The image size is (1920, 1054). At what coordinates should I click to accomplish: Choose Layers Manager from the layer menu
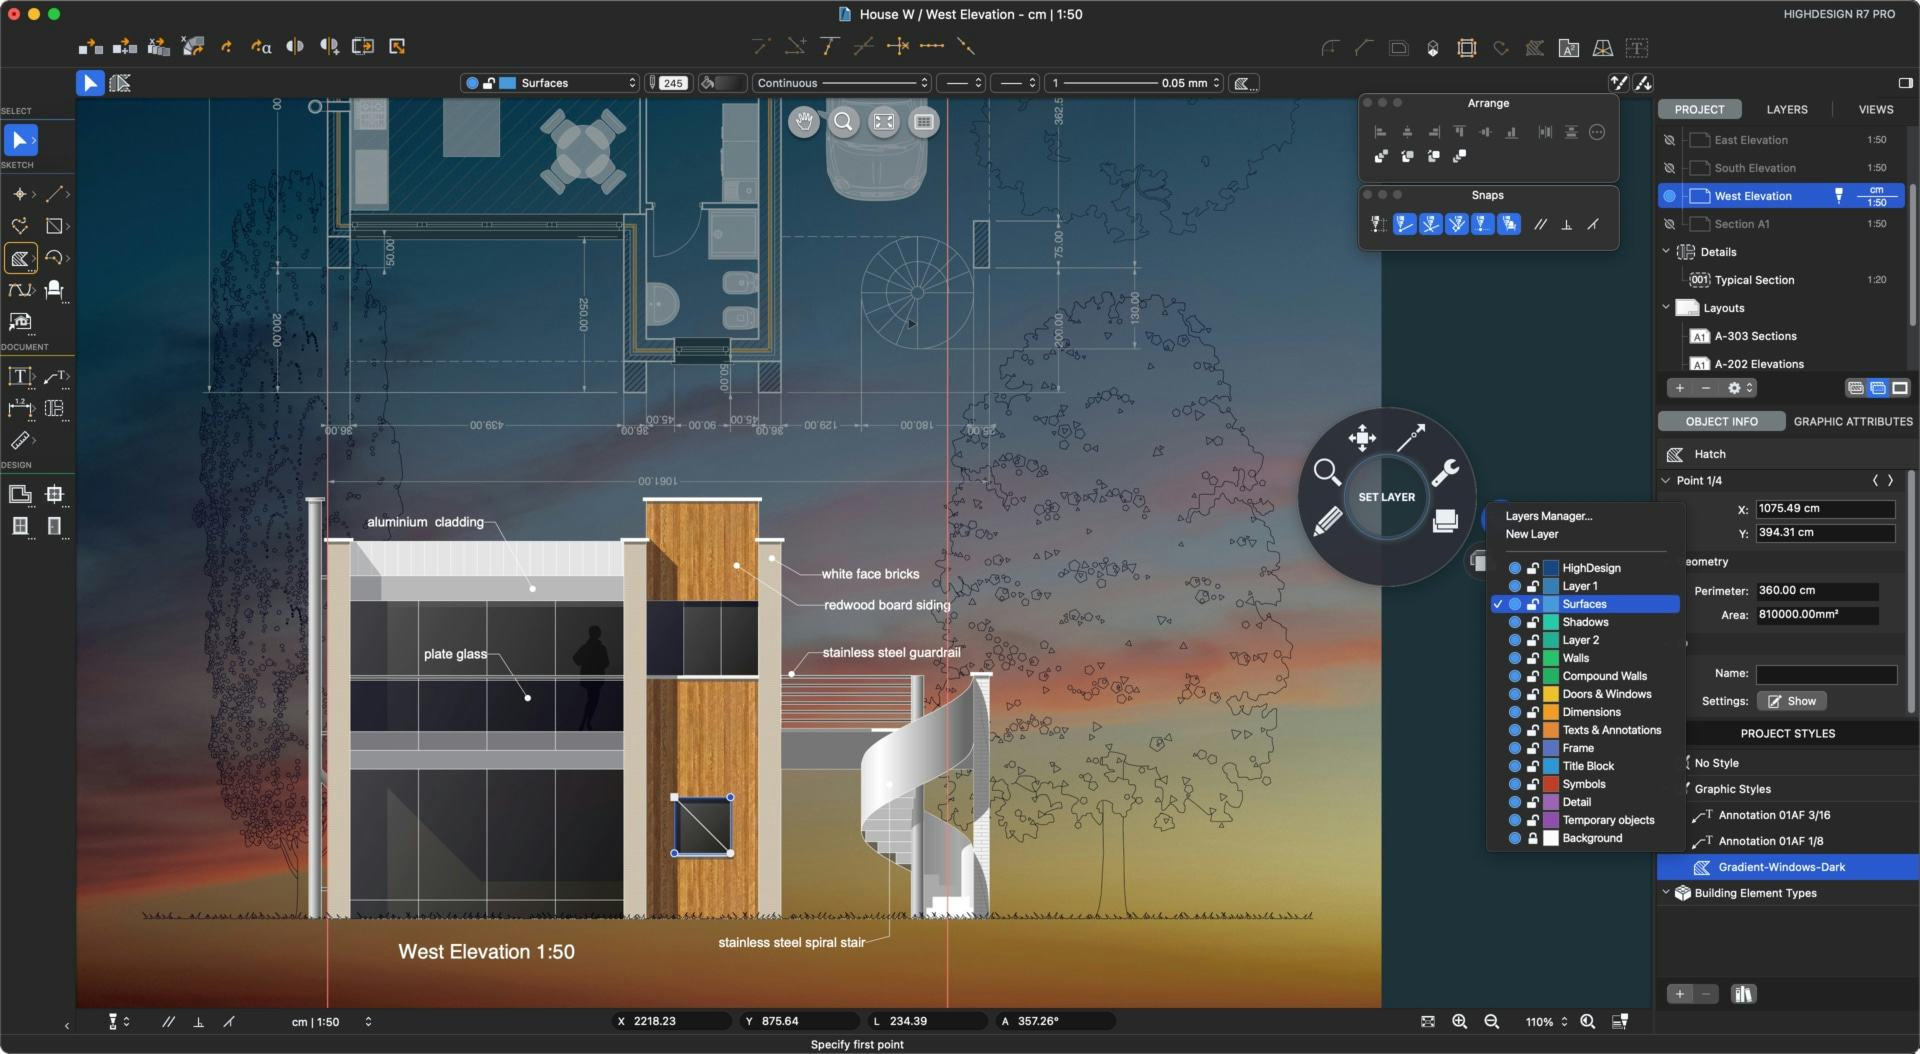(x=1548, y=516)
